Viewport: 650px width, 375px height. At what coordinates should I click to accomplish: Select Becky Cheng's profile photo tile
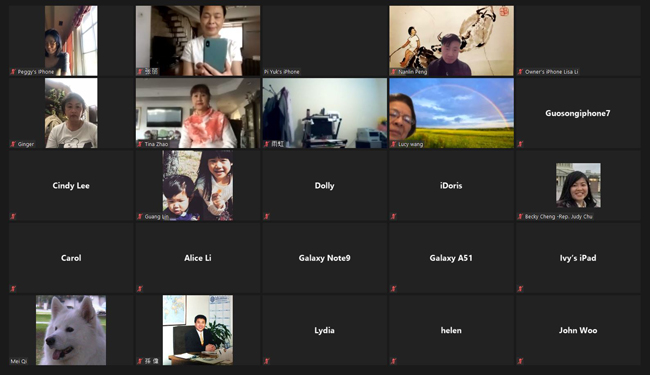click(x=578, y=185)
